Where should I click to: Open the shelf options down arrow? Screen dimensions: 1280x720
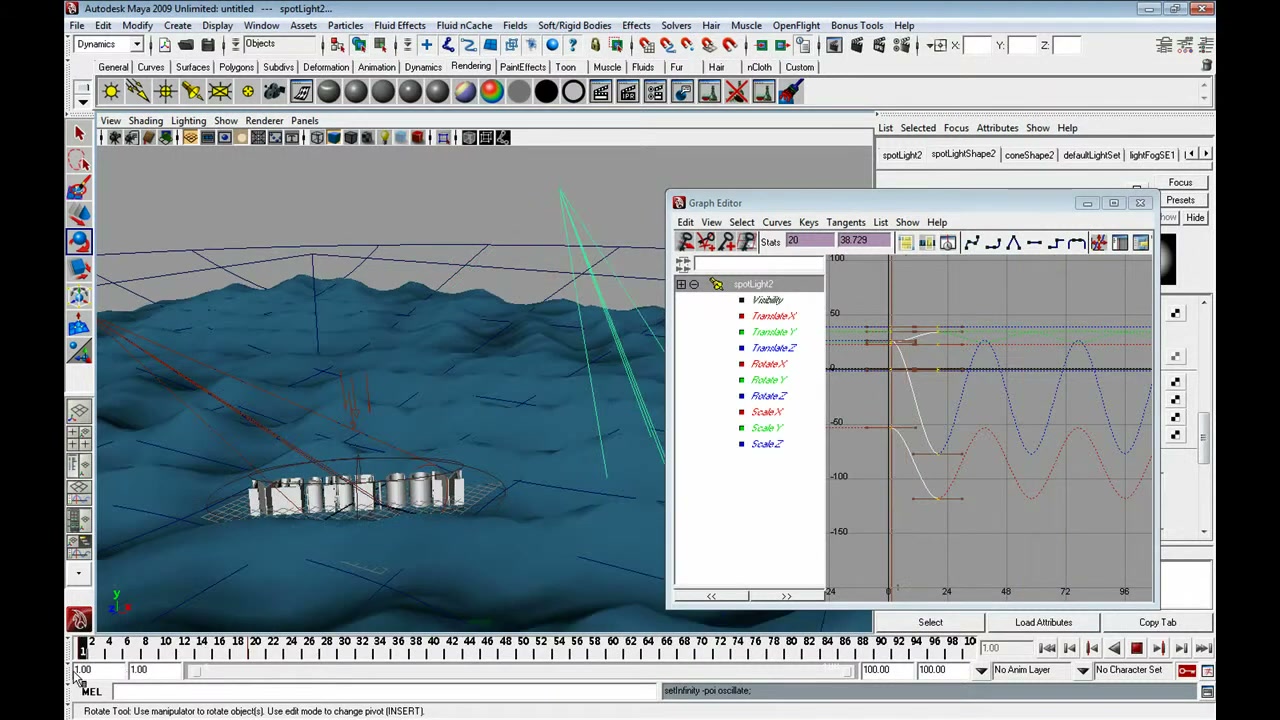tap(83, 100)
